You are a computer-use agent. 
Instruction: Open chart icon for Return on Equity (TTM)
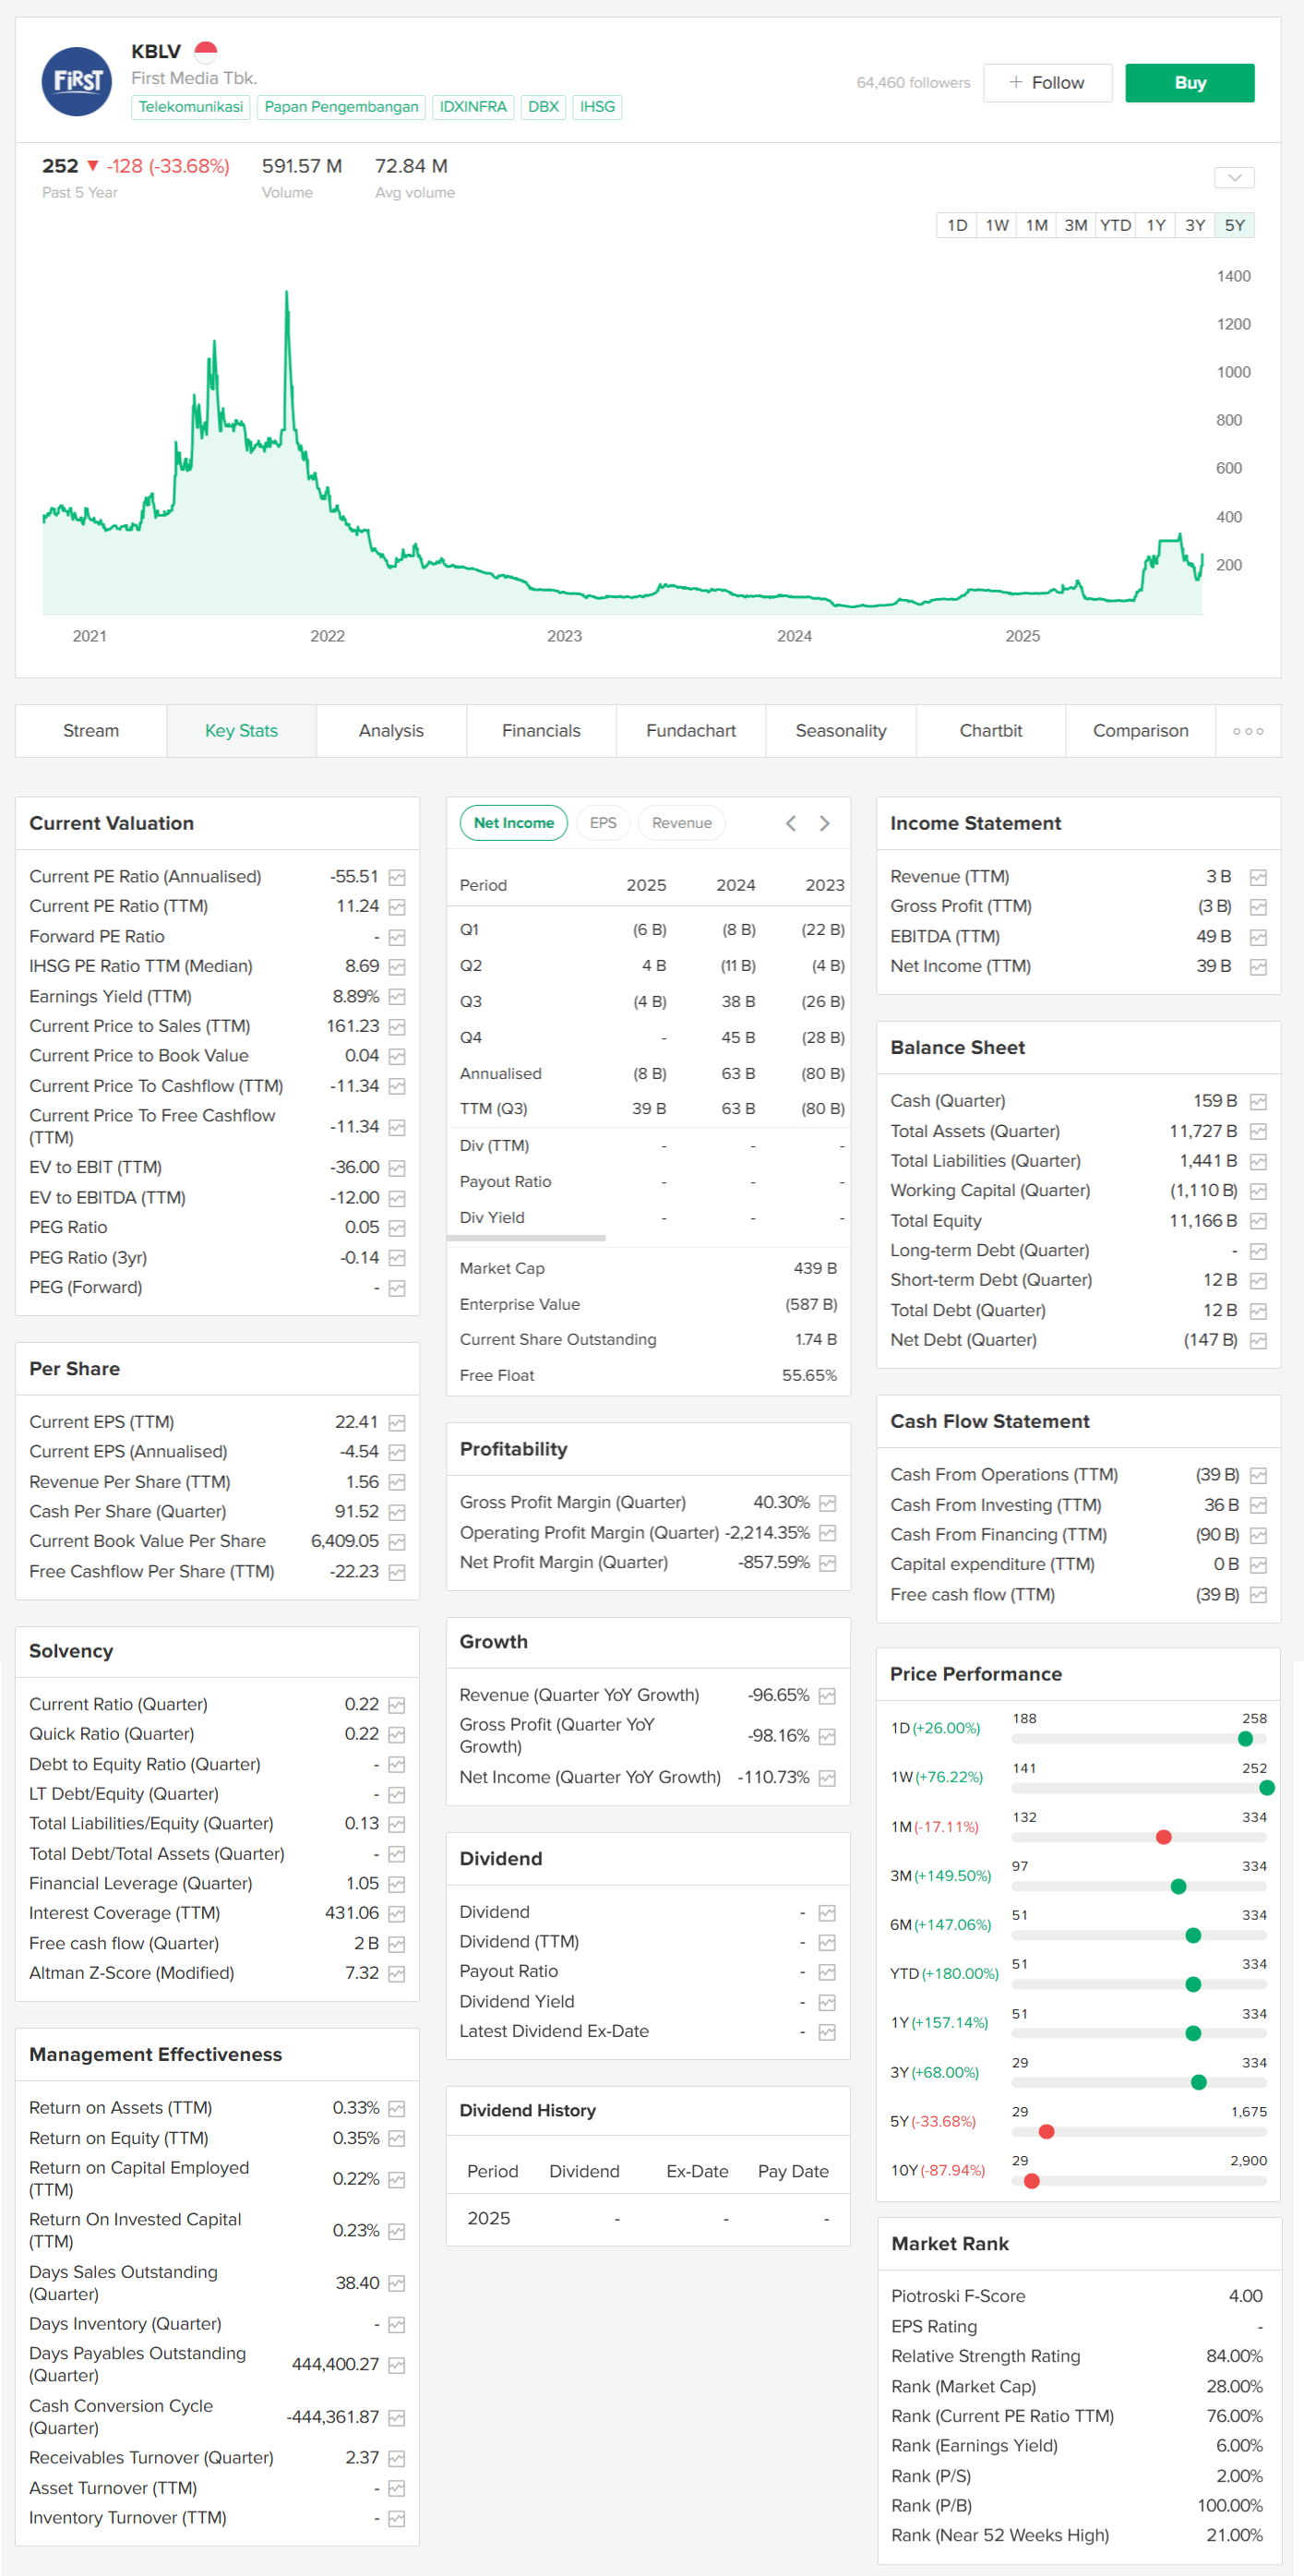[397, 2138]
